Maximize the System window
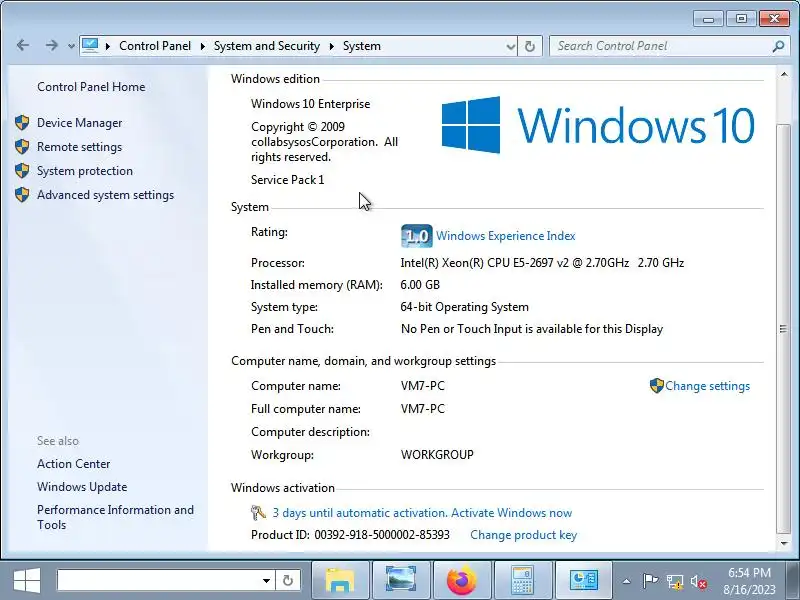 tap(741, 19)
